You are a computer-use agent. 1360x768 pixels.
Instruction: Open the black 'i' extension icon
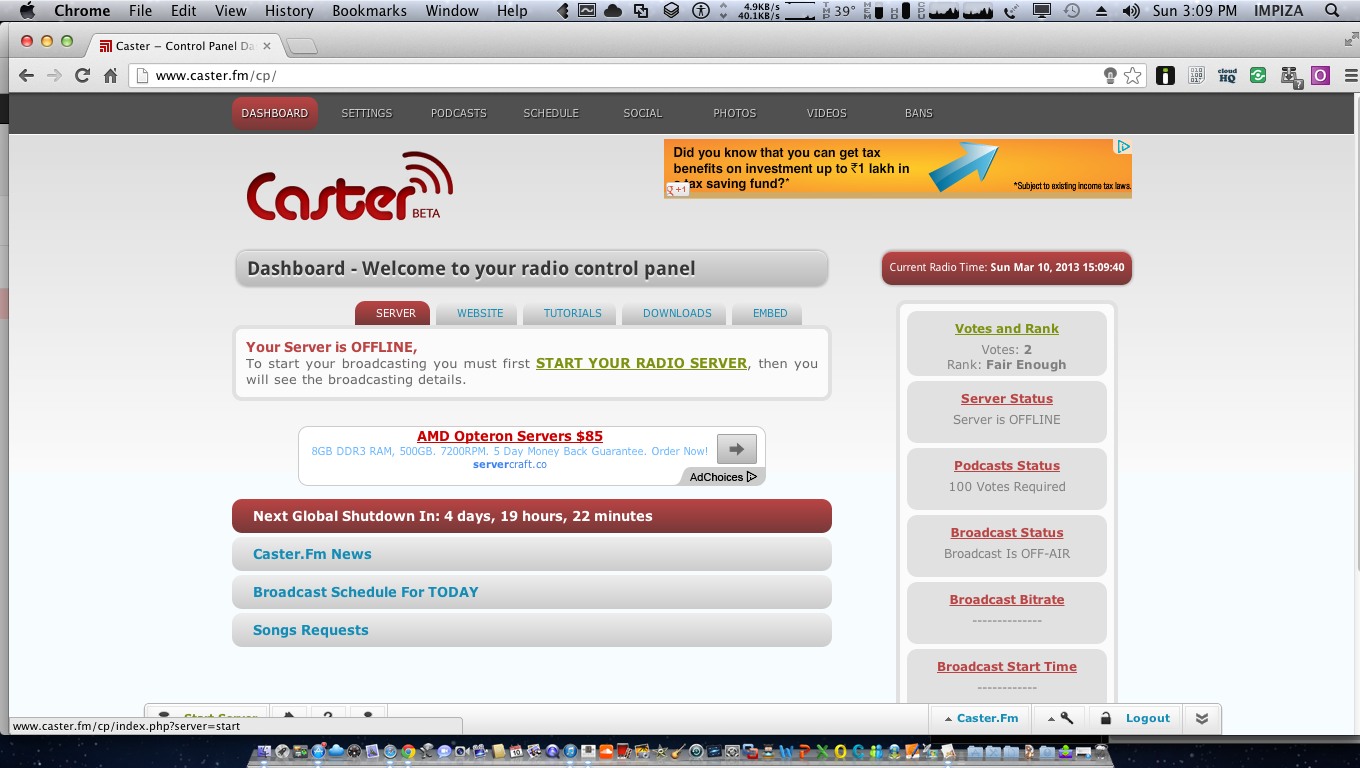tap(1165, 75)
